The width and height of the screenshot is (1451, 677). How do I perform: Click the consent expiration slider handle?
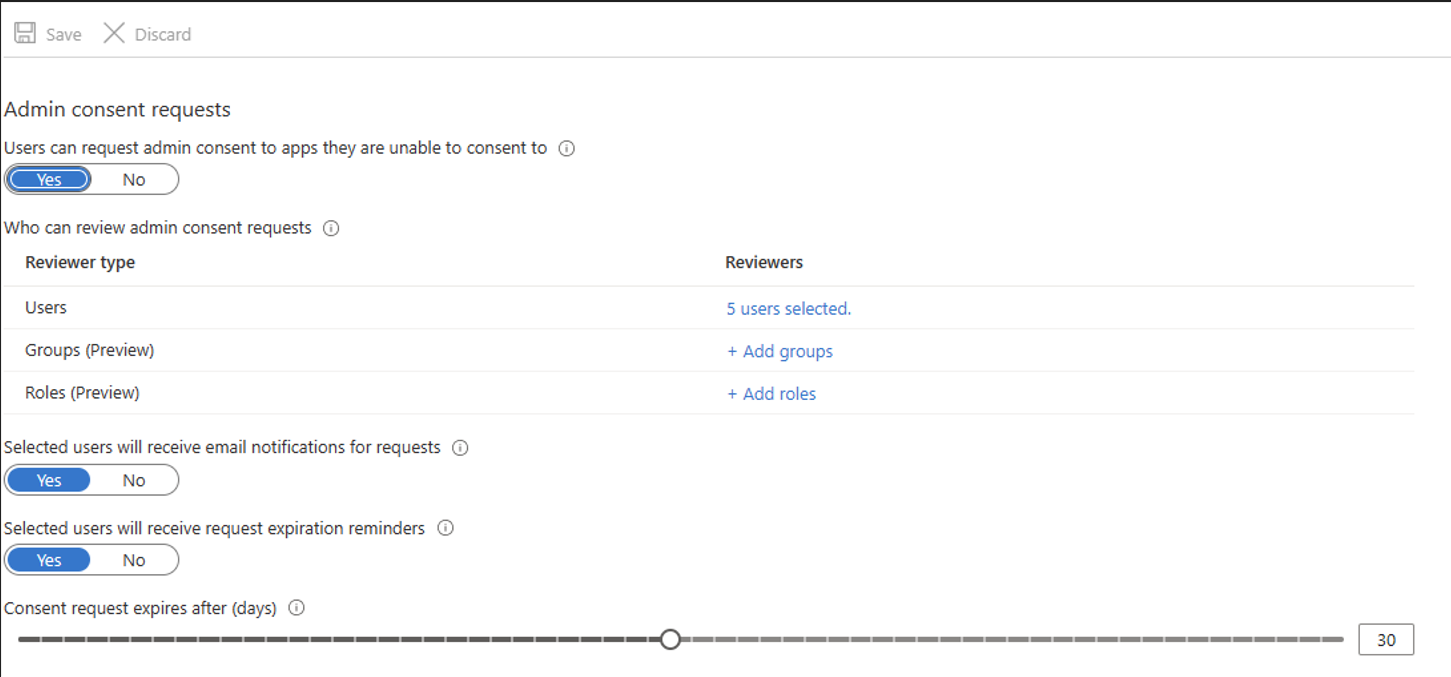click(670, 639)
